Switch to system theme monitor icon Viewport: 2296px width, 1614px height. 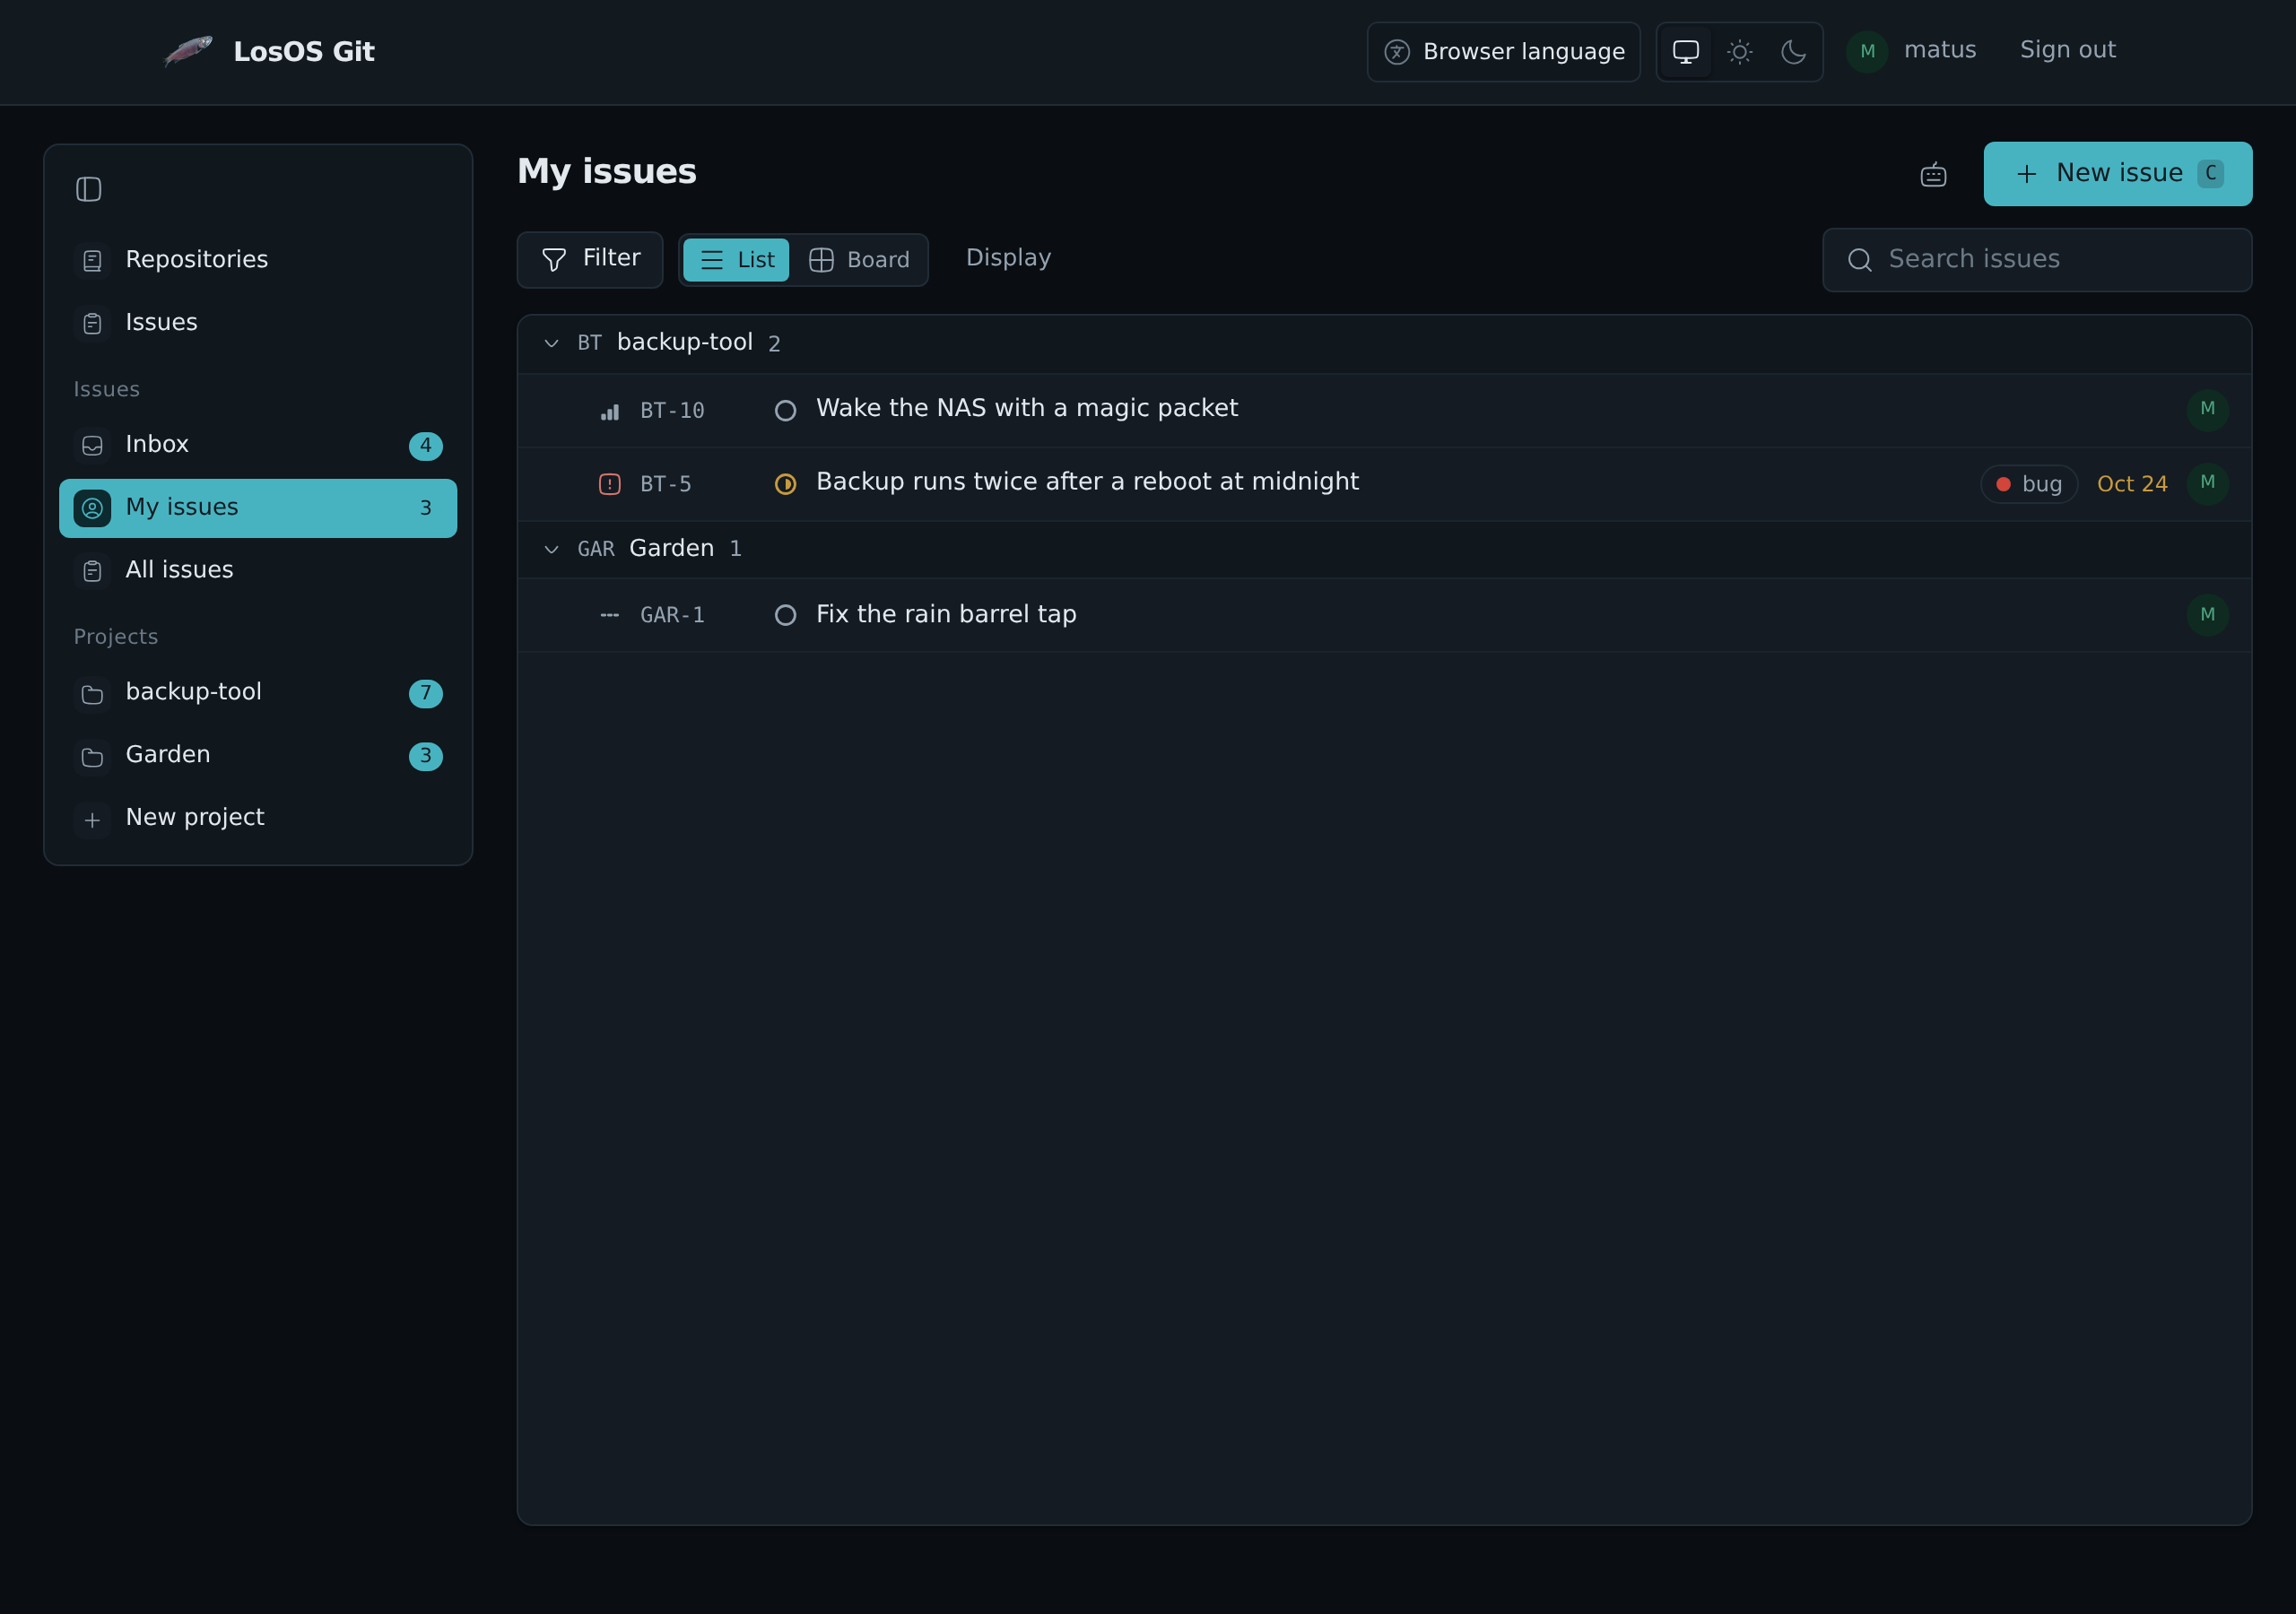(1686, 52)
